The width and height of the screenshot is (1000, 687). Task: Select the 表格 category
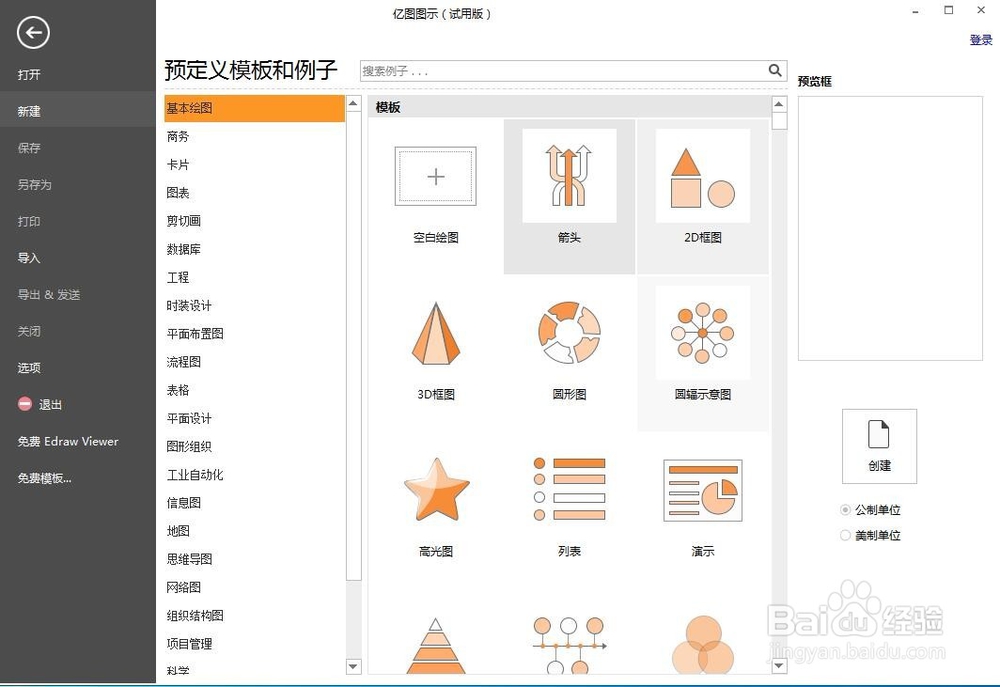pyautogui.click(x=178, y=390)
